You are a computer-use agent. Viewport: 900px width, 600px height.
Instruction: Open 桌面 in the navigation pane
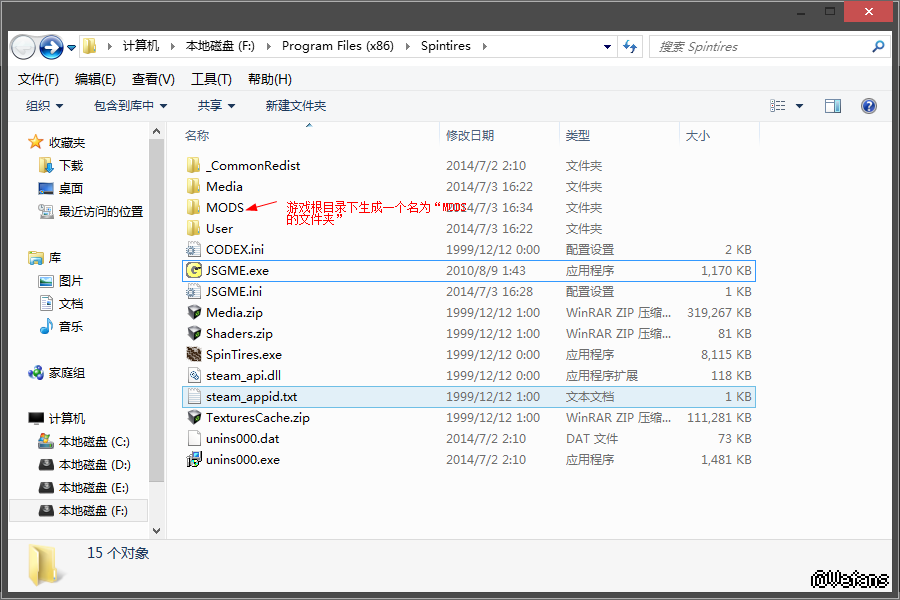(71, 188)
